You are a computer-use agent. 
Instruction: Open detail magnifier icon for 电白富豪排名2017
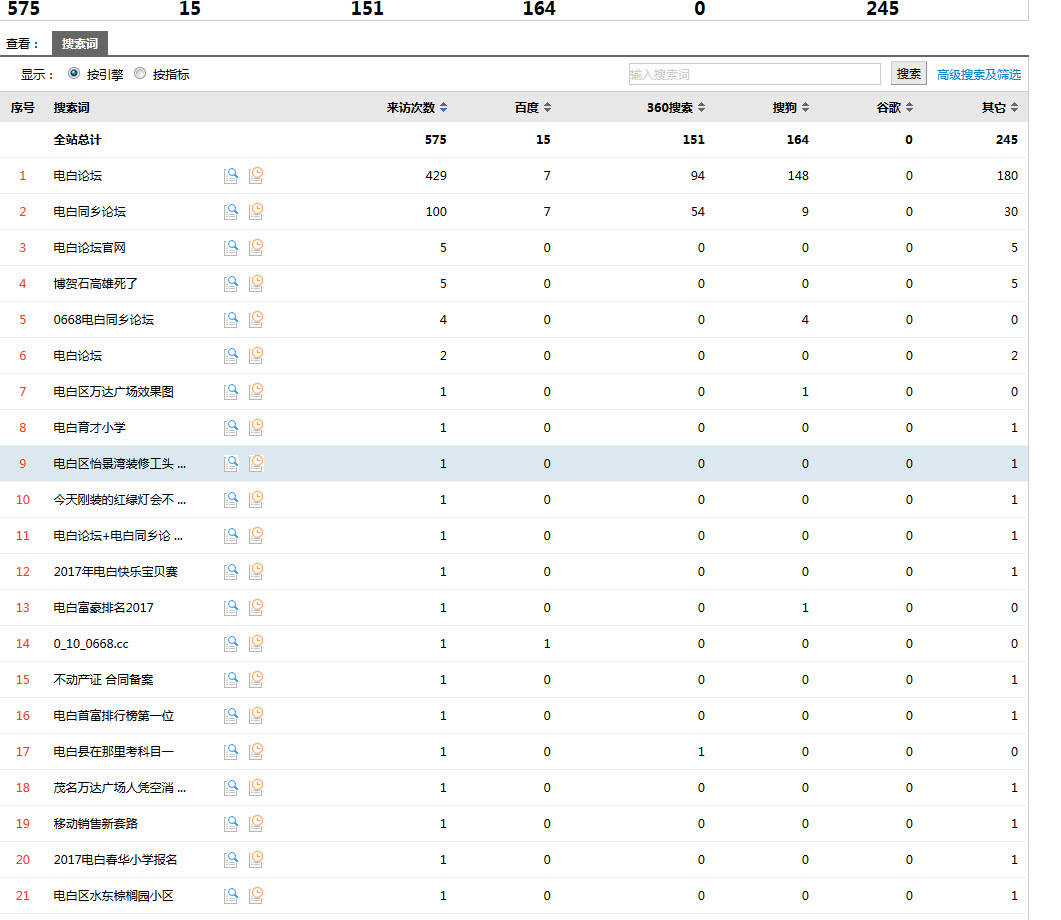pos(231,608)
